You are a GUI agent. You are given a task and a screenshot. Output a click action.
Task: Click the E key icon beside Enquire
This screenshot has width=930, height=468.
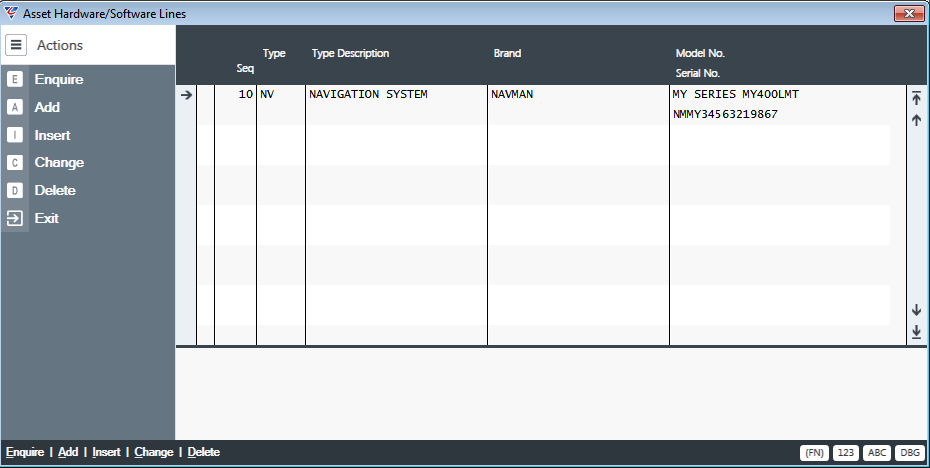15,79
